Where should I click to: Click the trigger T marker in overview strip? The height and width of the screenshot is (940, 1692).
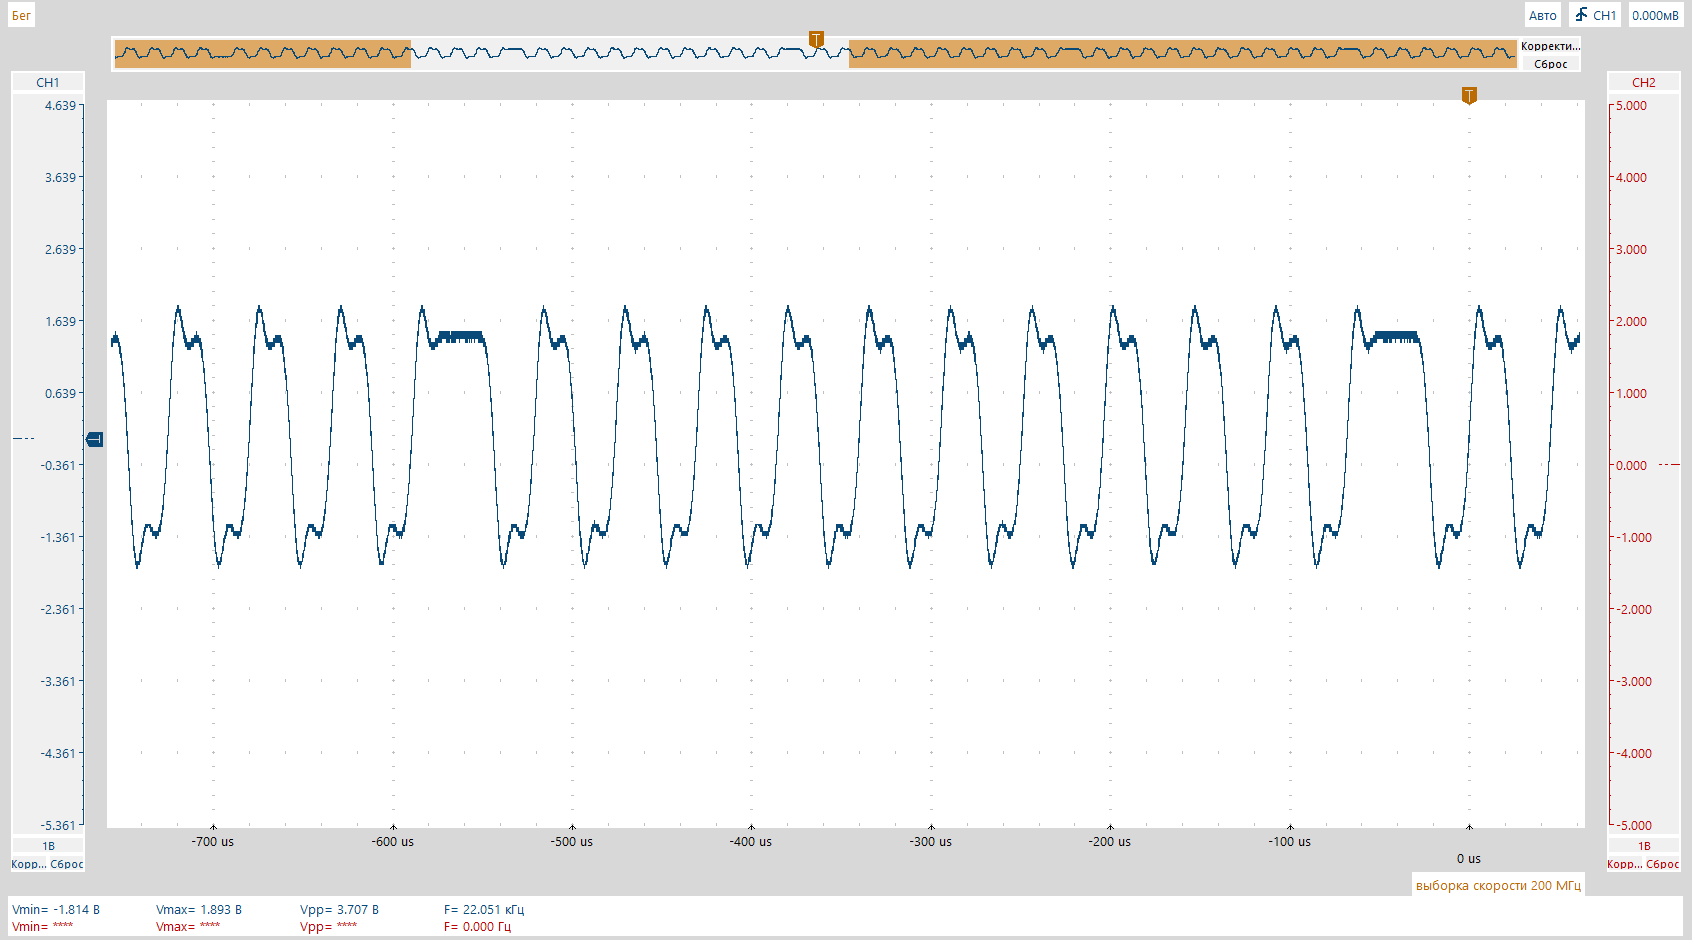pos(816,39)
